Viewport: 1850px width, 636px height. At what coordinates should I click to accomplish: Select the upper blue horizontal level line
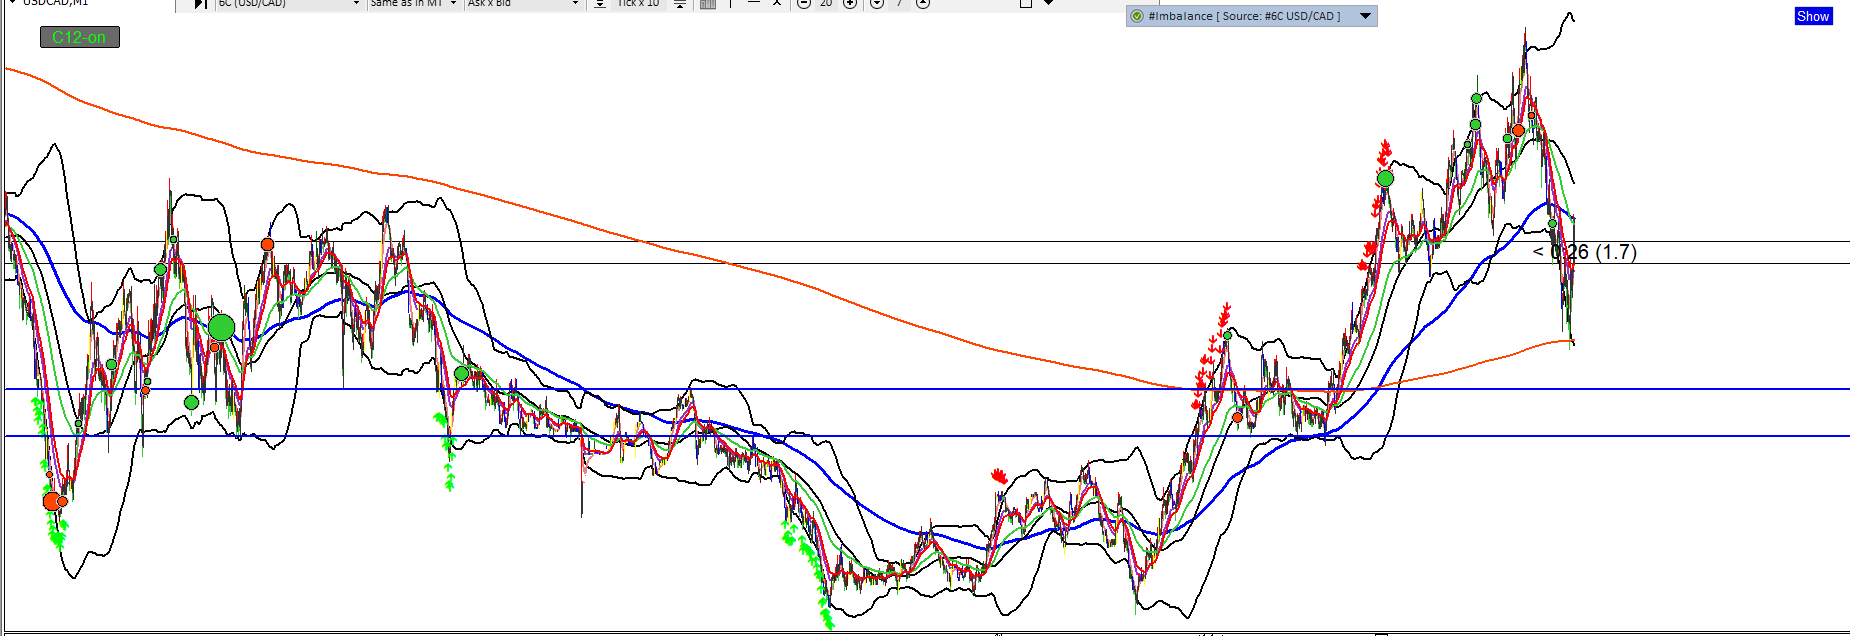click(927, 389)
